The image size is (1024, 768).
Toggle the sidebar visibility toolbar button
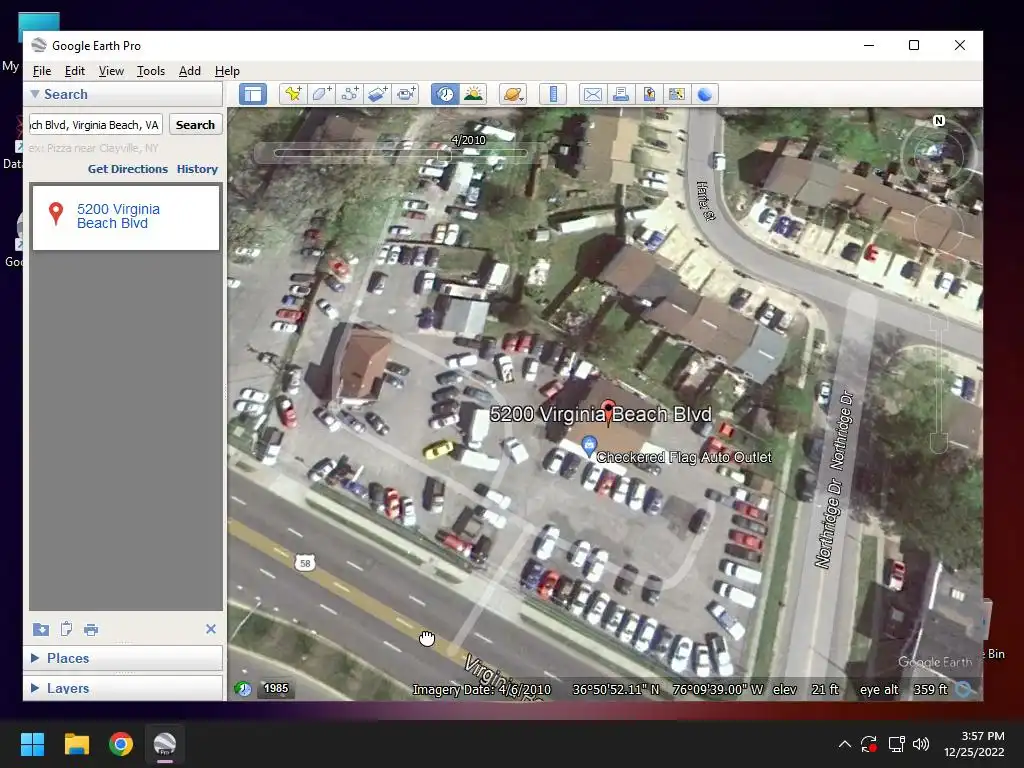(253, 94)
